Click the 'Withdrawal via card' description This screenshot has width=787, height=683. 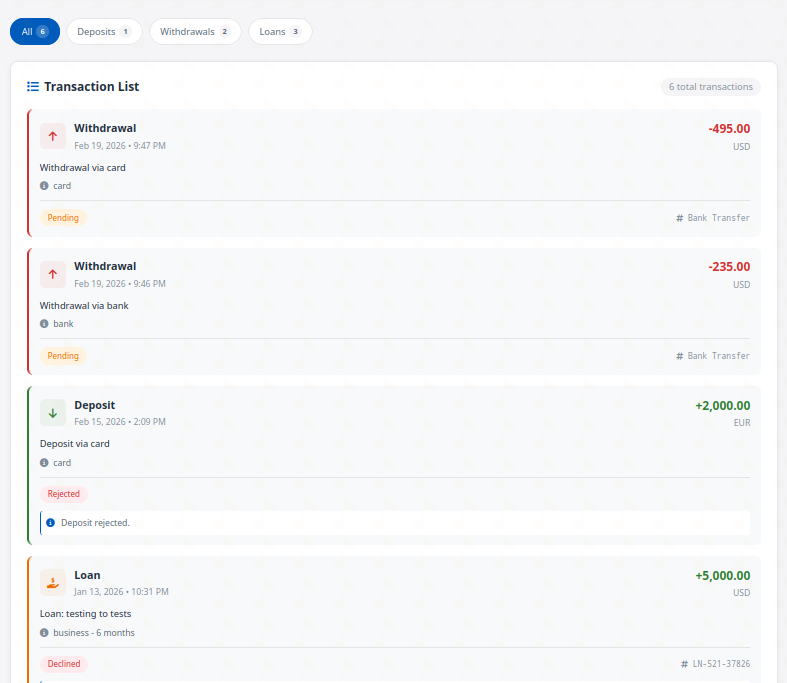[83, 168]
